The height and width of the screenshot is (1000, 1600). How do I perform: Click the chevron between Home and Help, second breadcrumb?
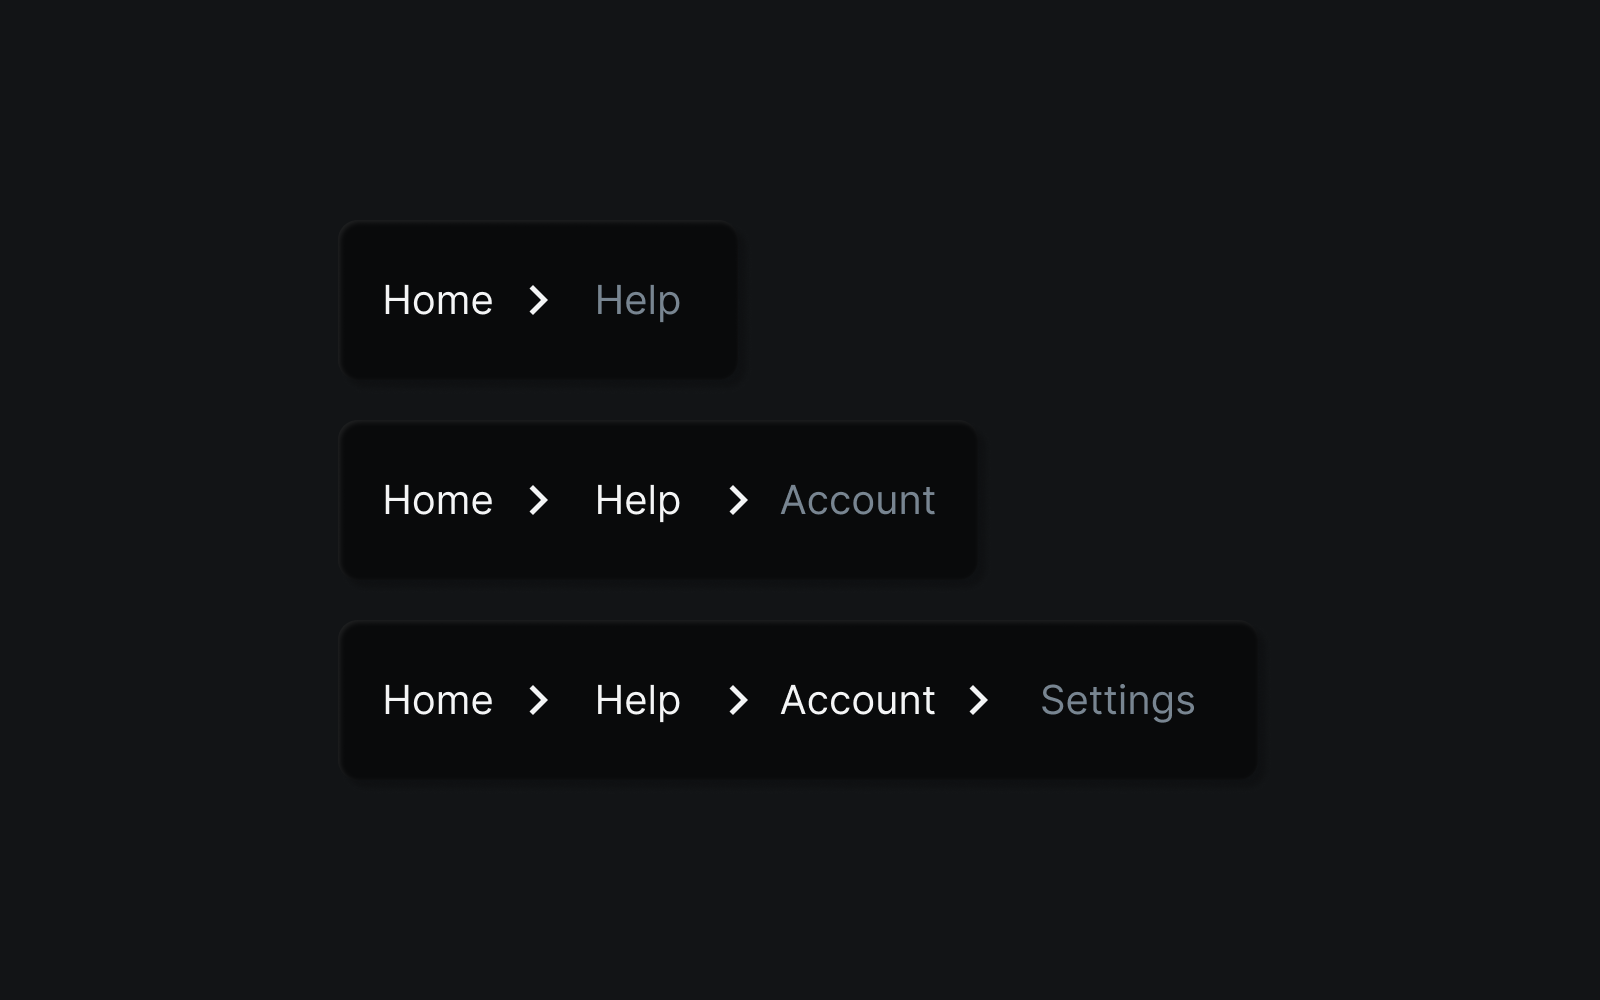pyautogui.click(x=540, y=500)
